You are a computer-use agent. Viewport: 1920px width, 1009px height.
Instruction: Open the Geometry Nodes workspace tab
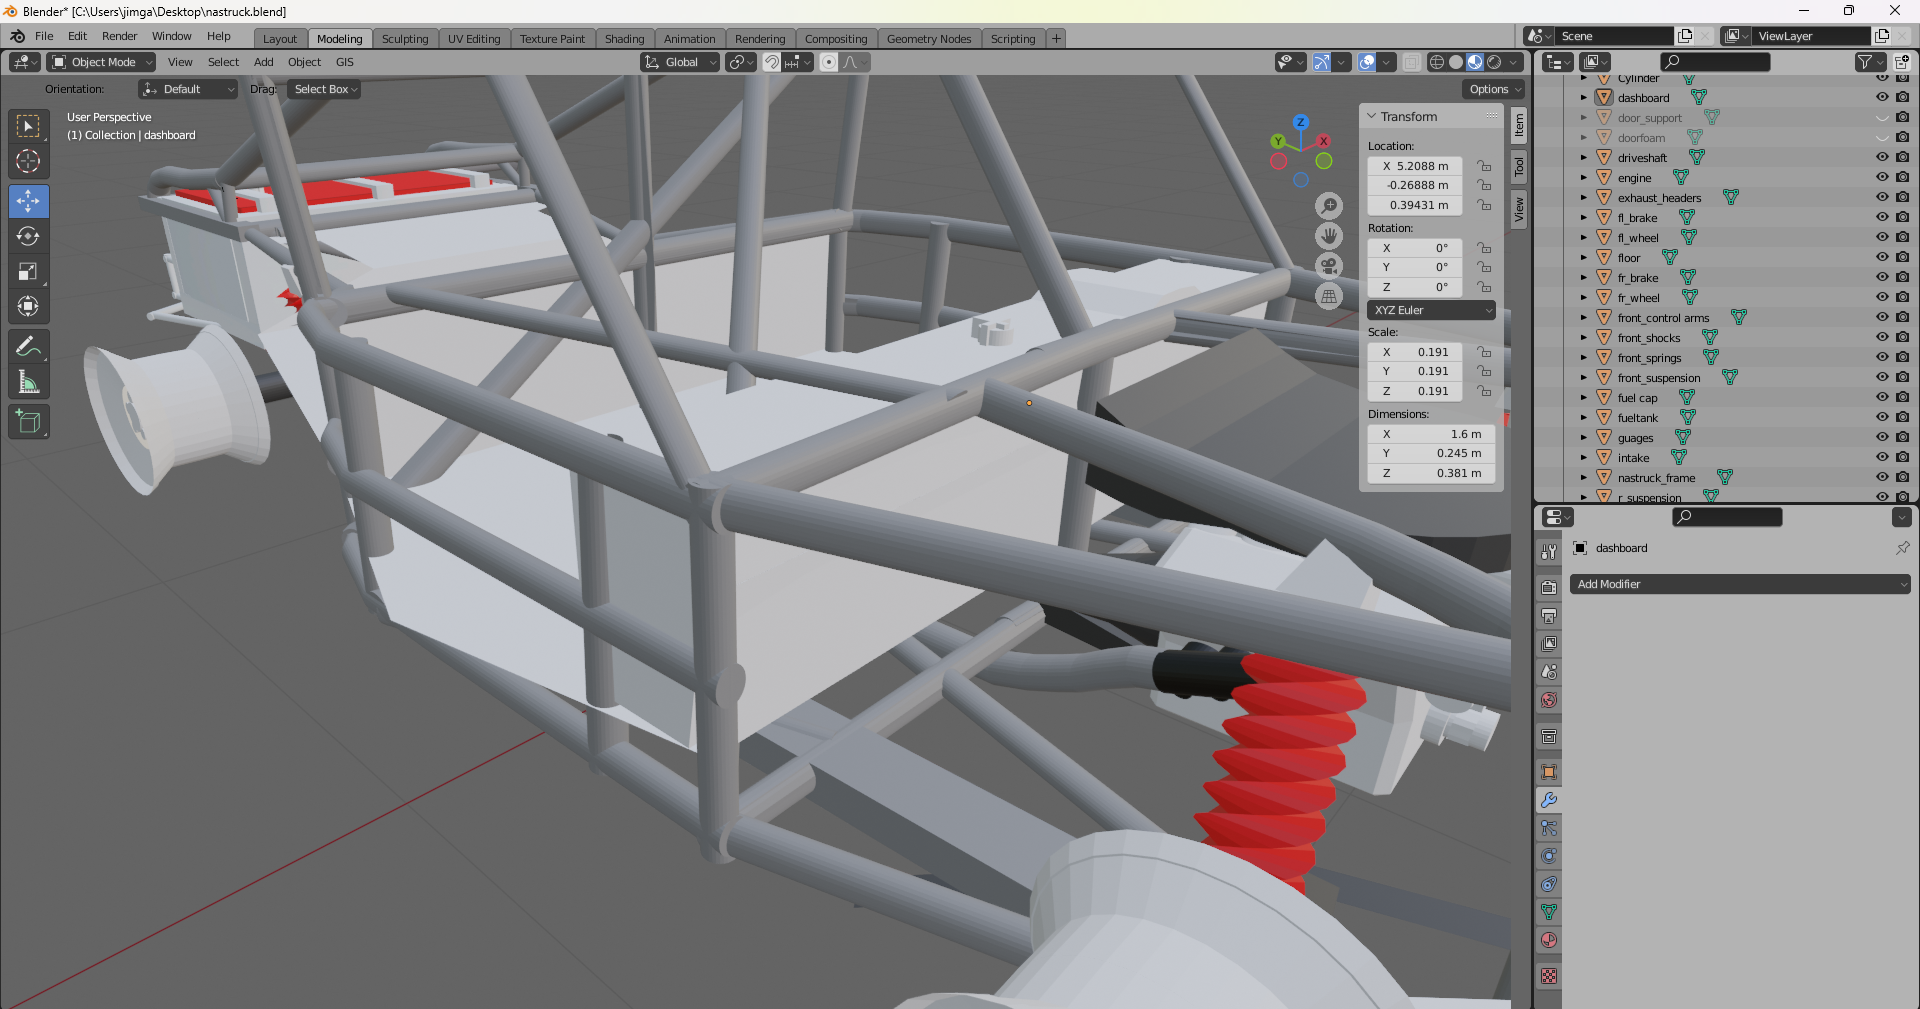coord(929,39)
